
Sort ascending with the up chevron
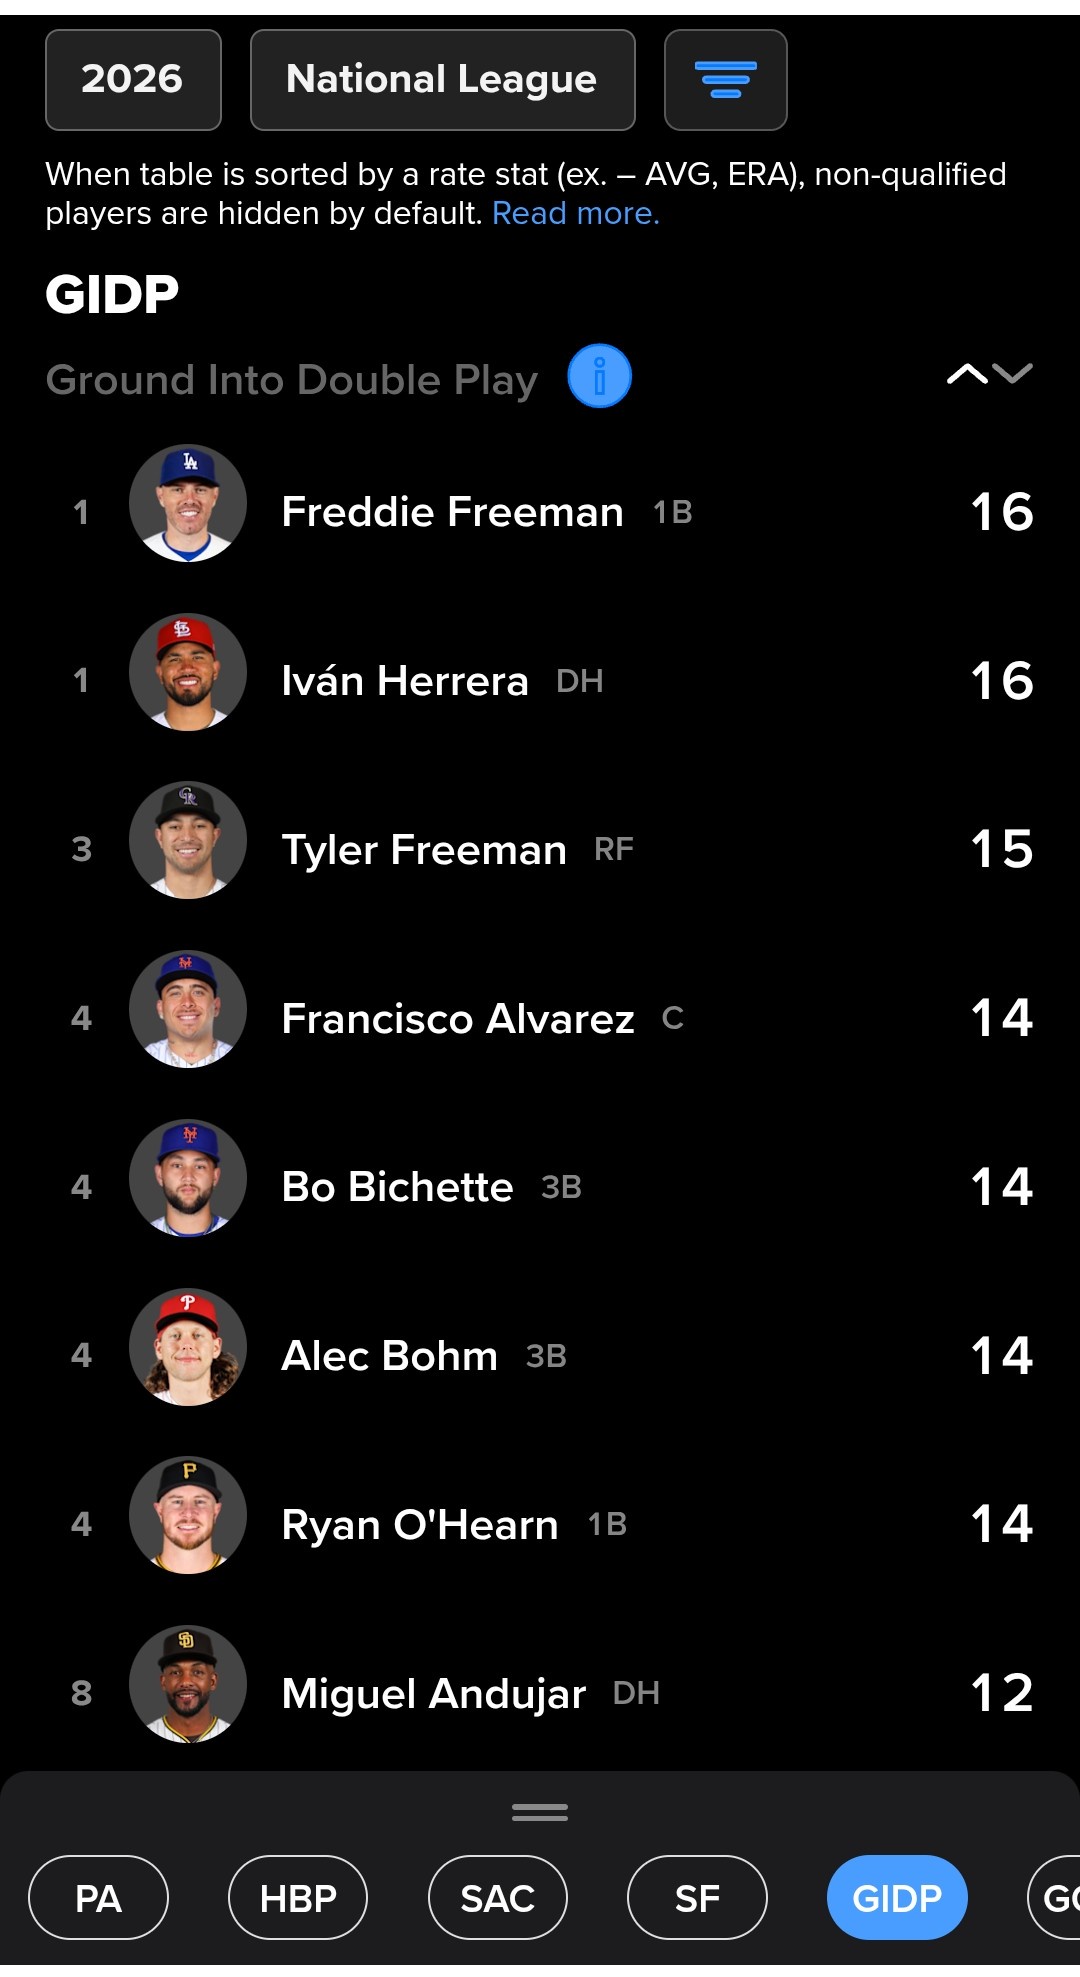pos(967,374)
